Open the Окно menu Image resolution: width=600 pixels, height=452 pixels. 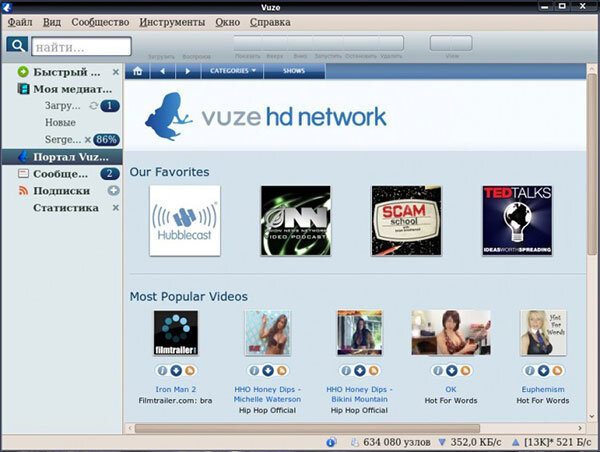coord(228,22)
